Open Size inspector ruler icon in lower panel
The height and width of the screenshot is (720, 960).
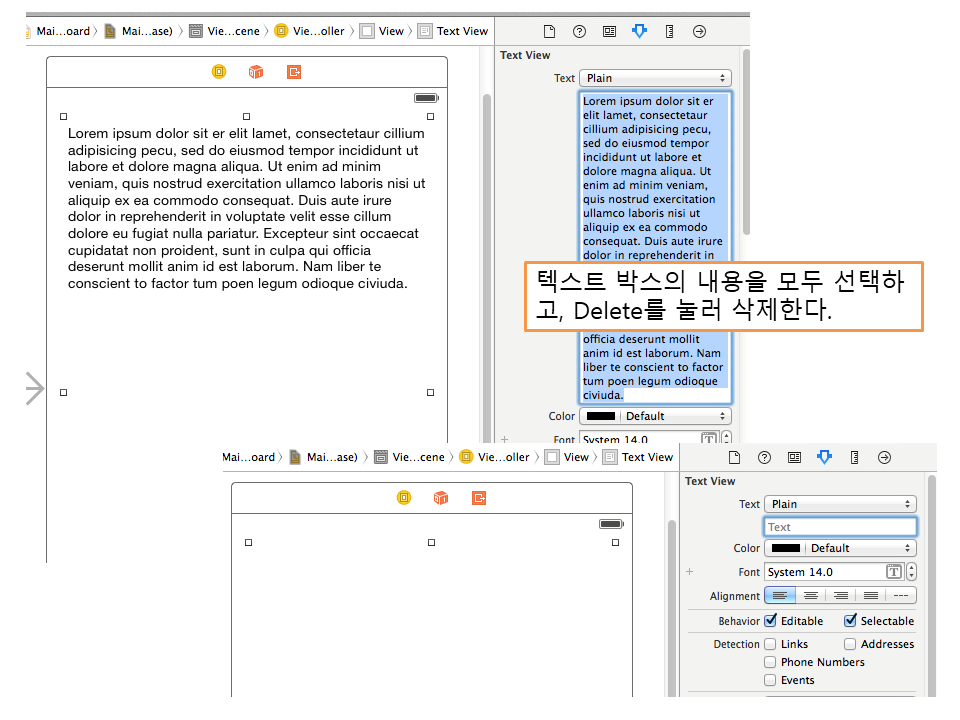pos(854,457)
